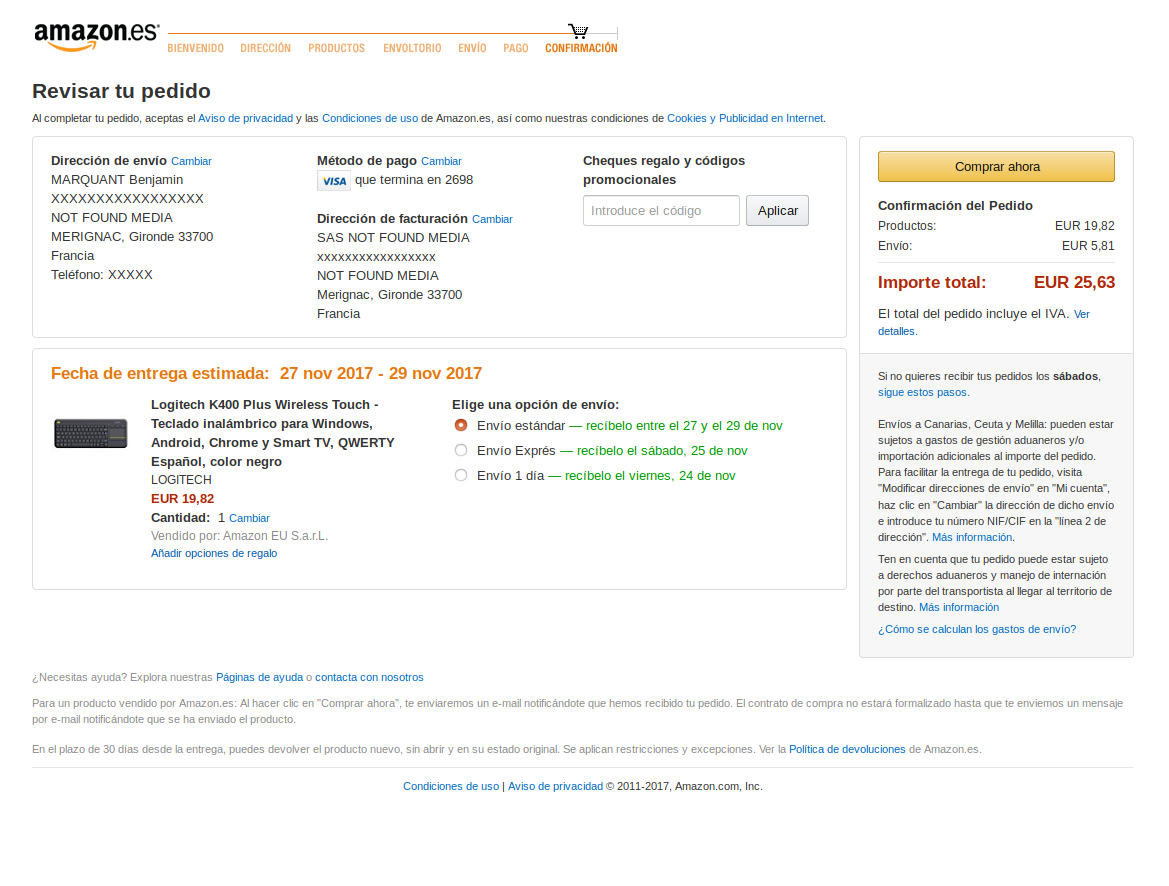
Task: Change the Dirección de envío
Action: (191, 161)
